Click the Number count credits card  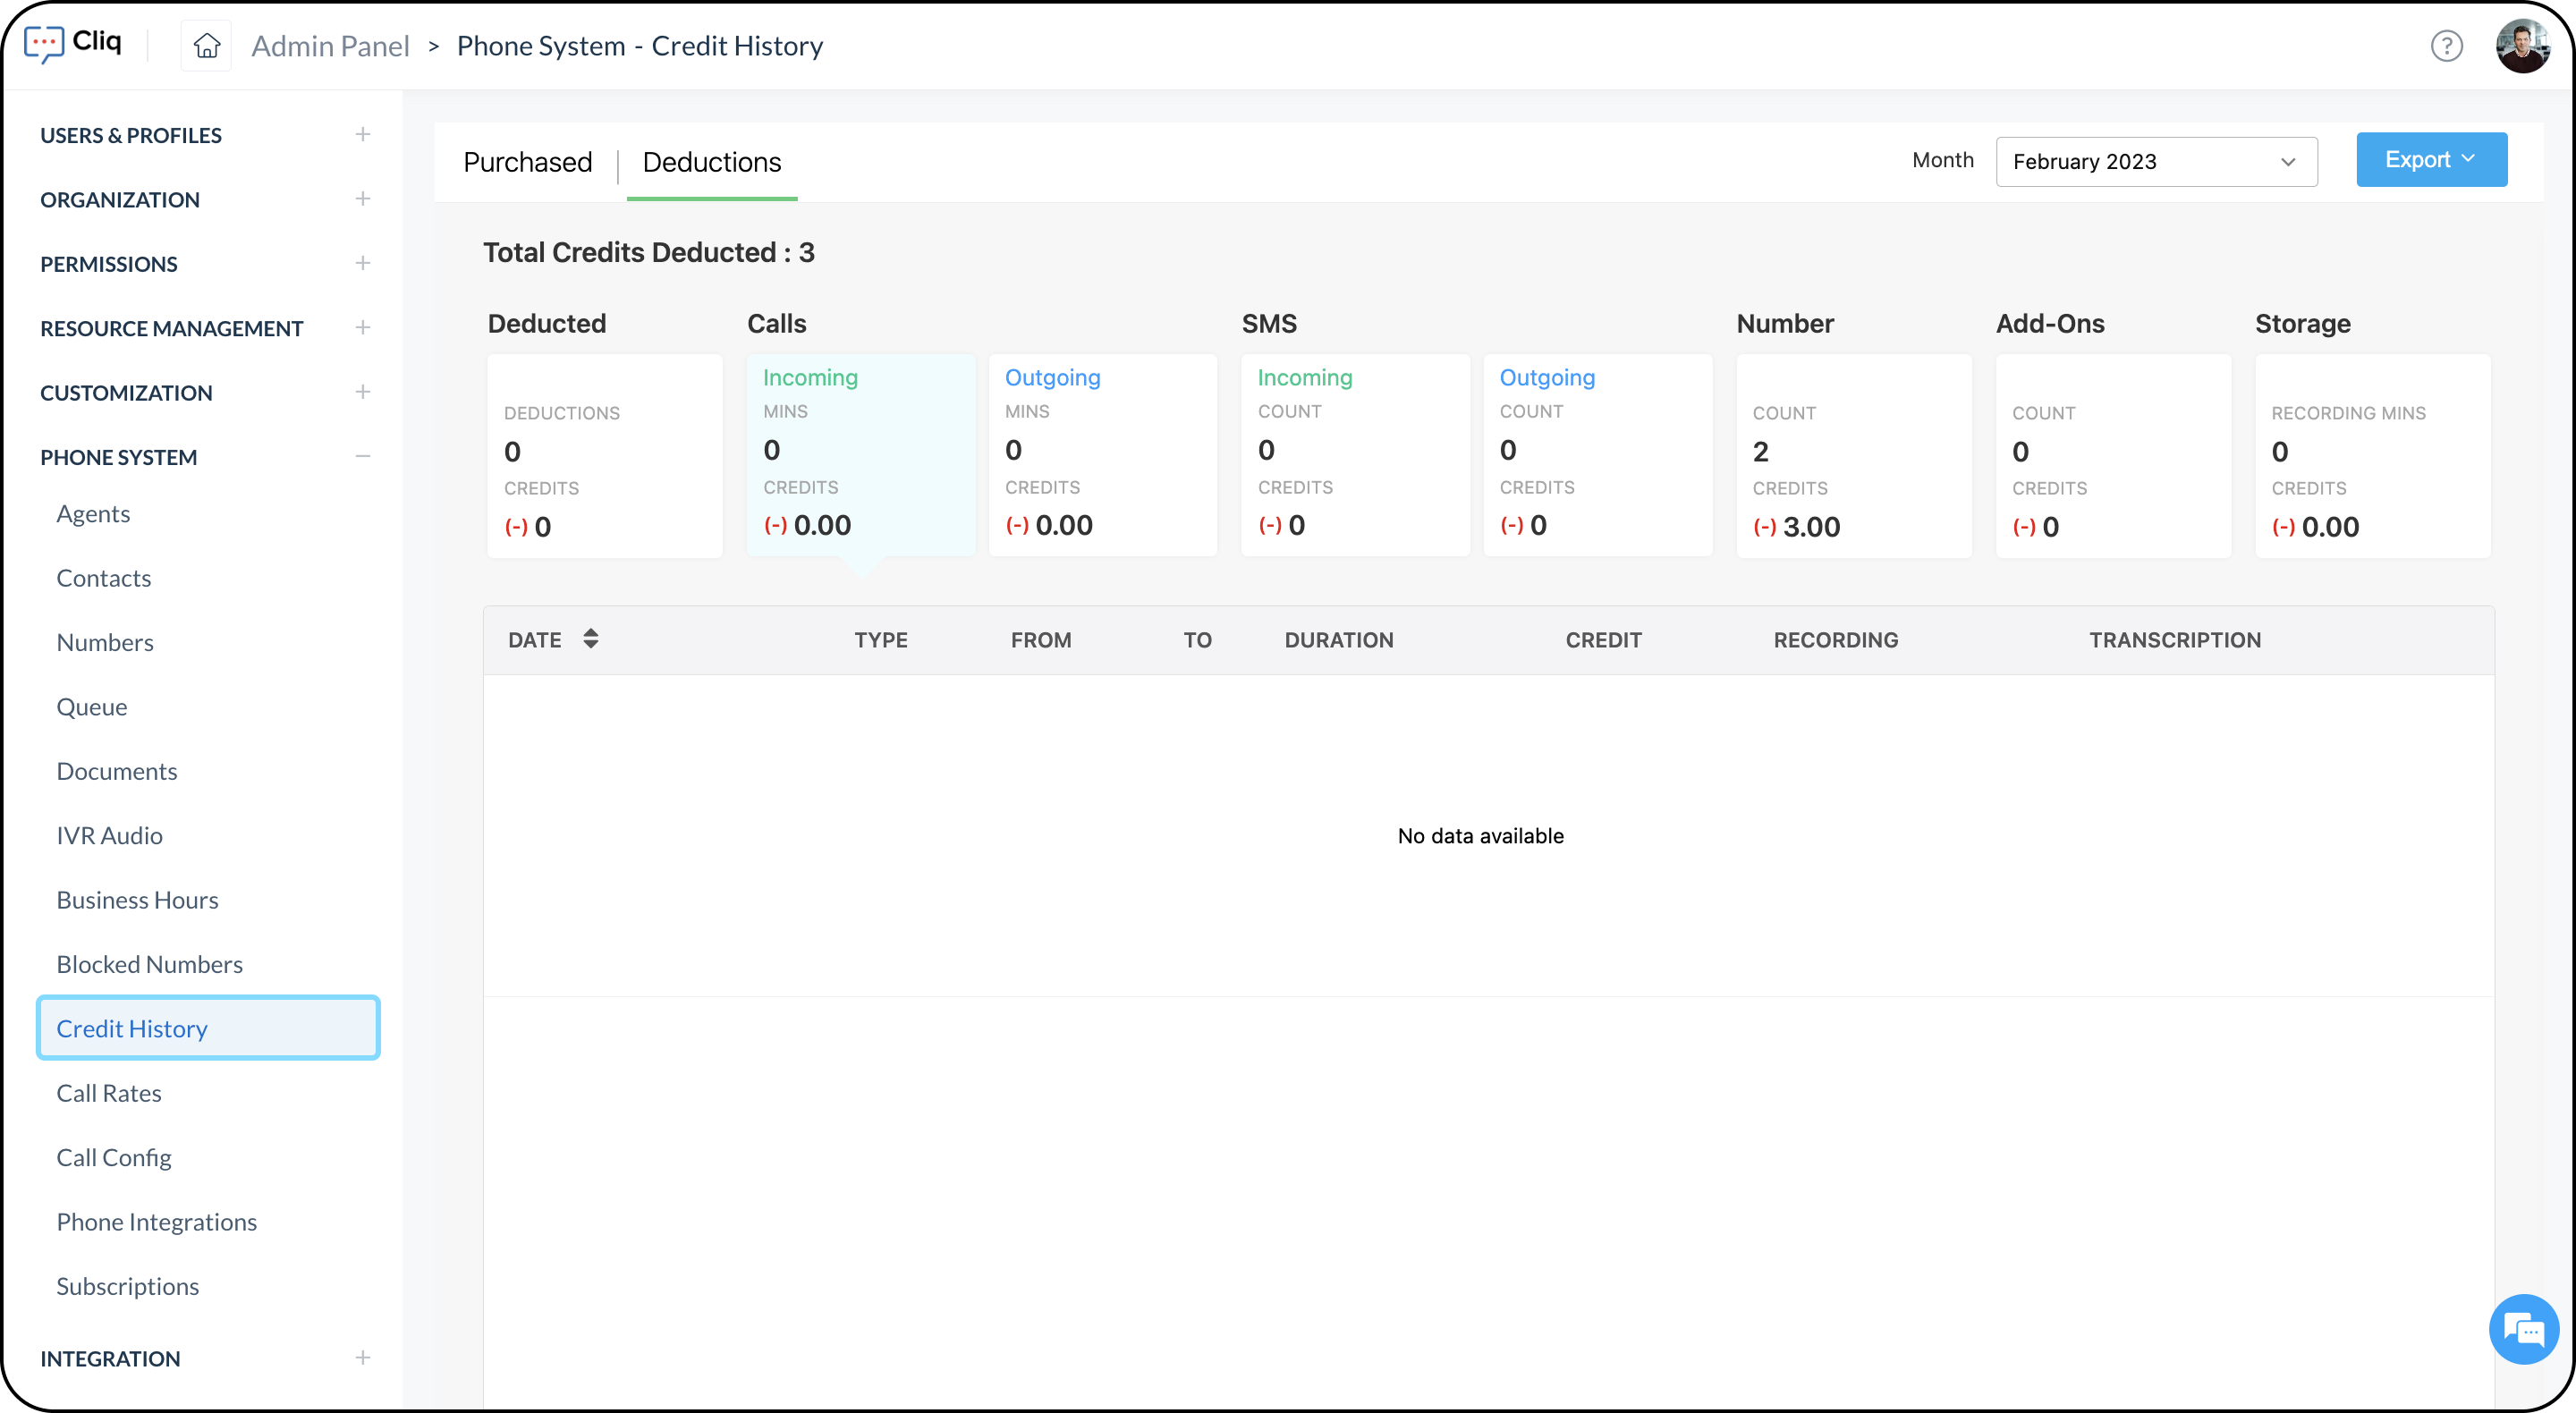point(1853,457)
